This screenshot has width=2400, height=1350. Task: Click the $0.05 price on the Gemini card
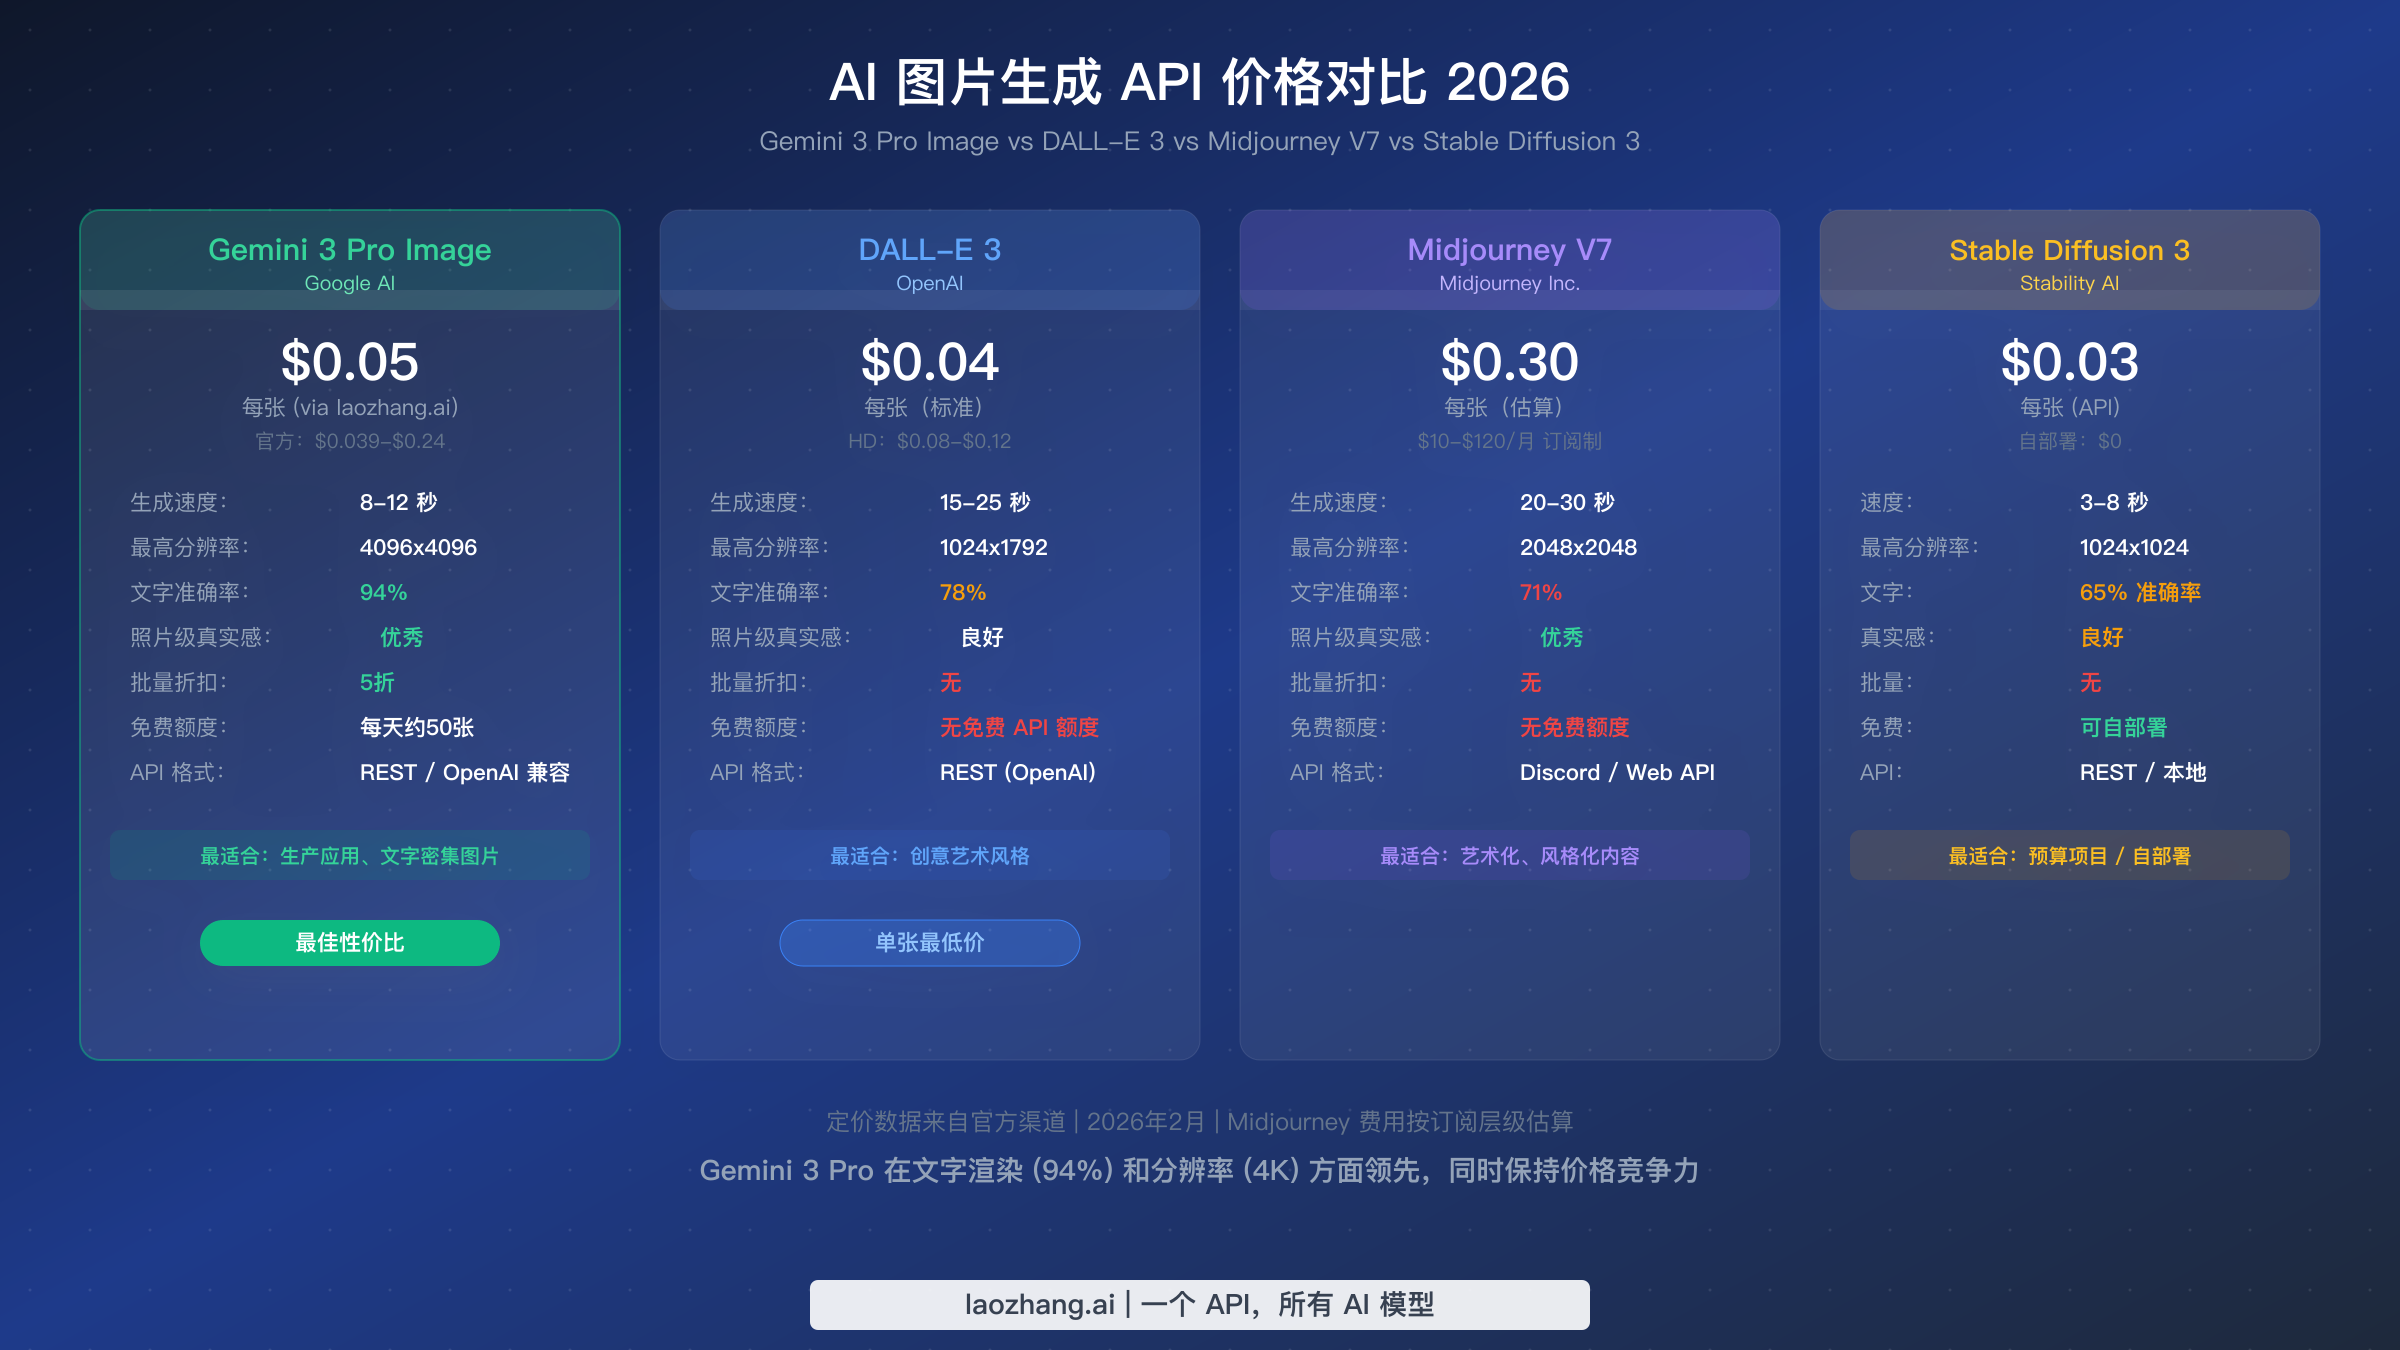pyautogui.click(x=349, y=363)
